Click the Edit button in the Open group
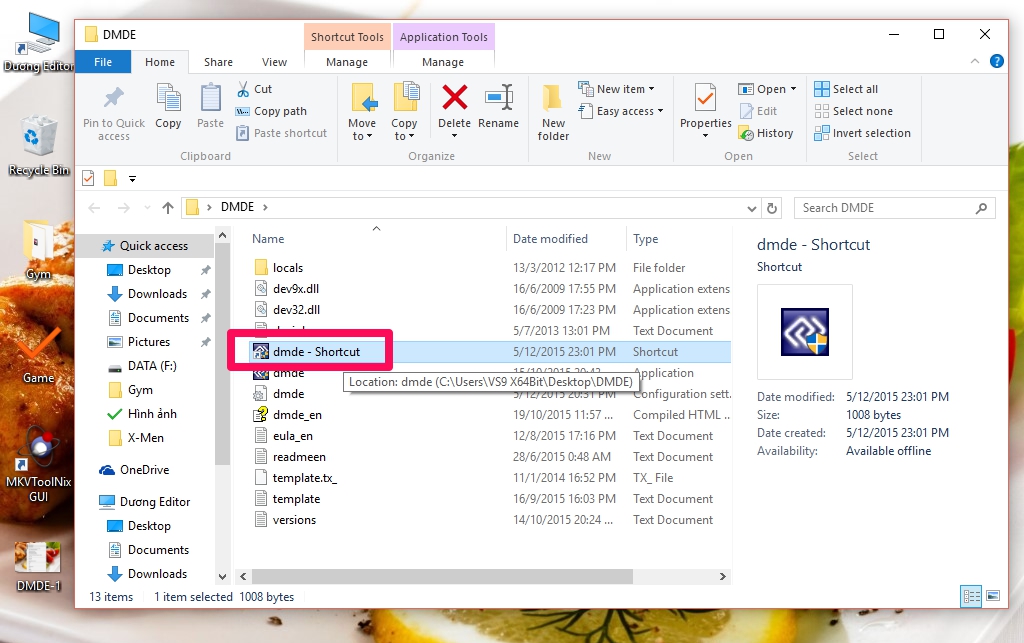 tap(758, 111)
